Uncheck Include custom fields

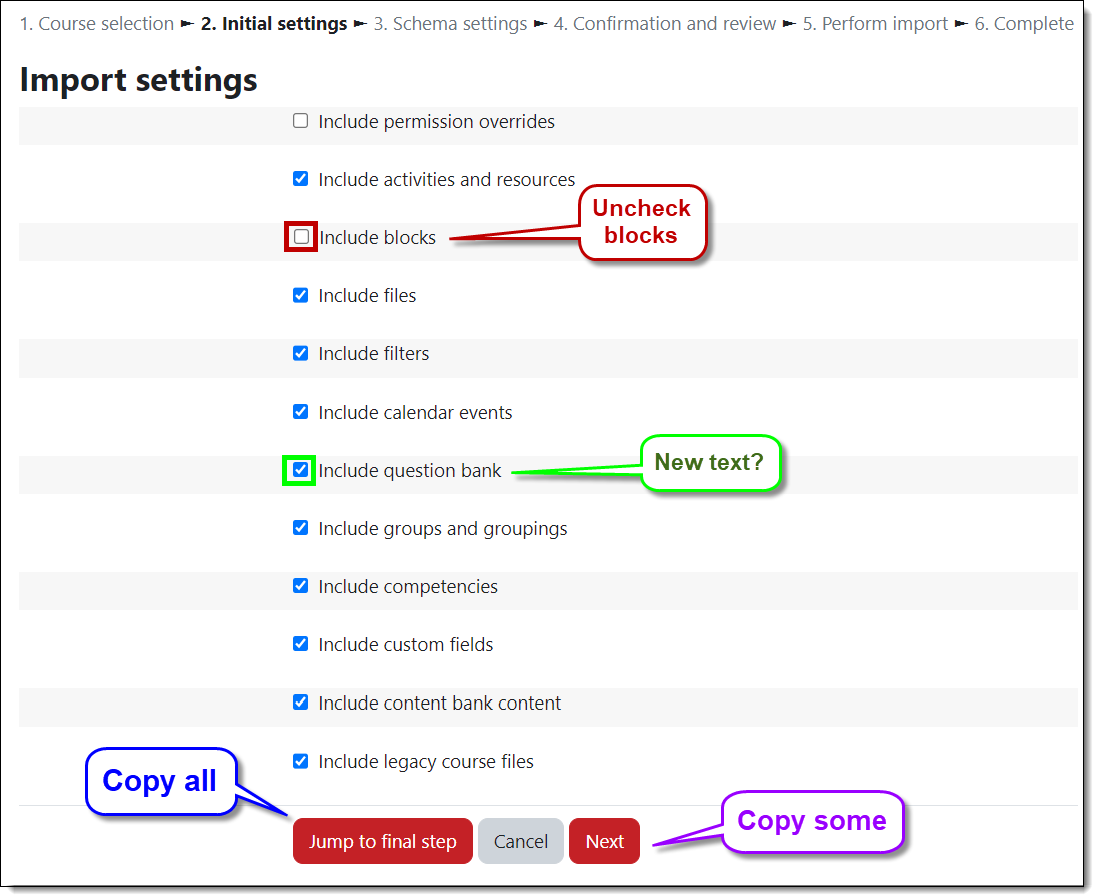coord(300,644)
